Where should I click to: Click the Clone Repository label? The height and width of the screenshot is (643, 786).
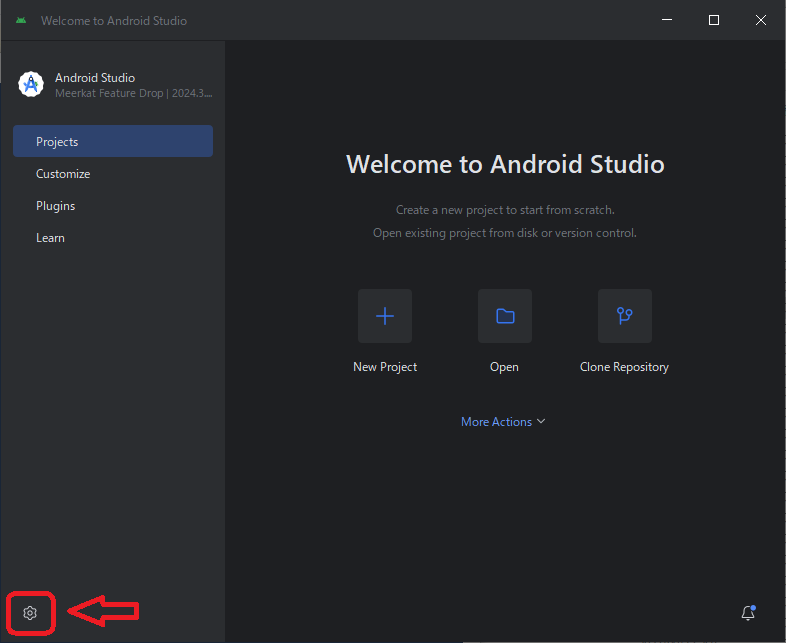[624, 367]
